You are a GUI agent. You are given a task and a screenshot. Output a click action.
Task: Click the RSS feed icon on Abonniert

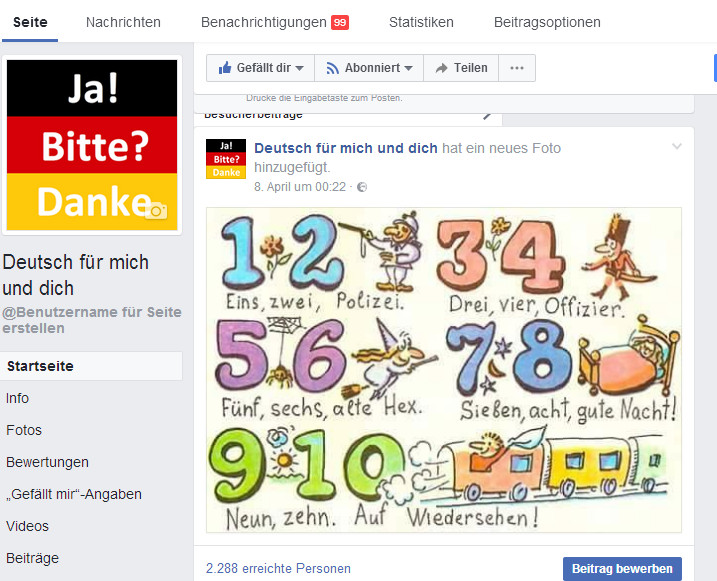coord(332,68)
